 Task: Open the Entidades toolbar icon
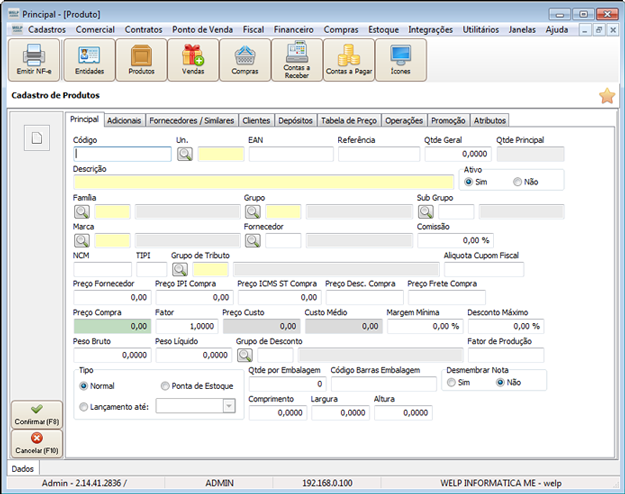(90, 60)
